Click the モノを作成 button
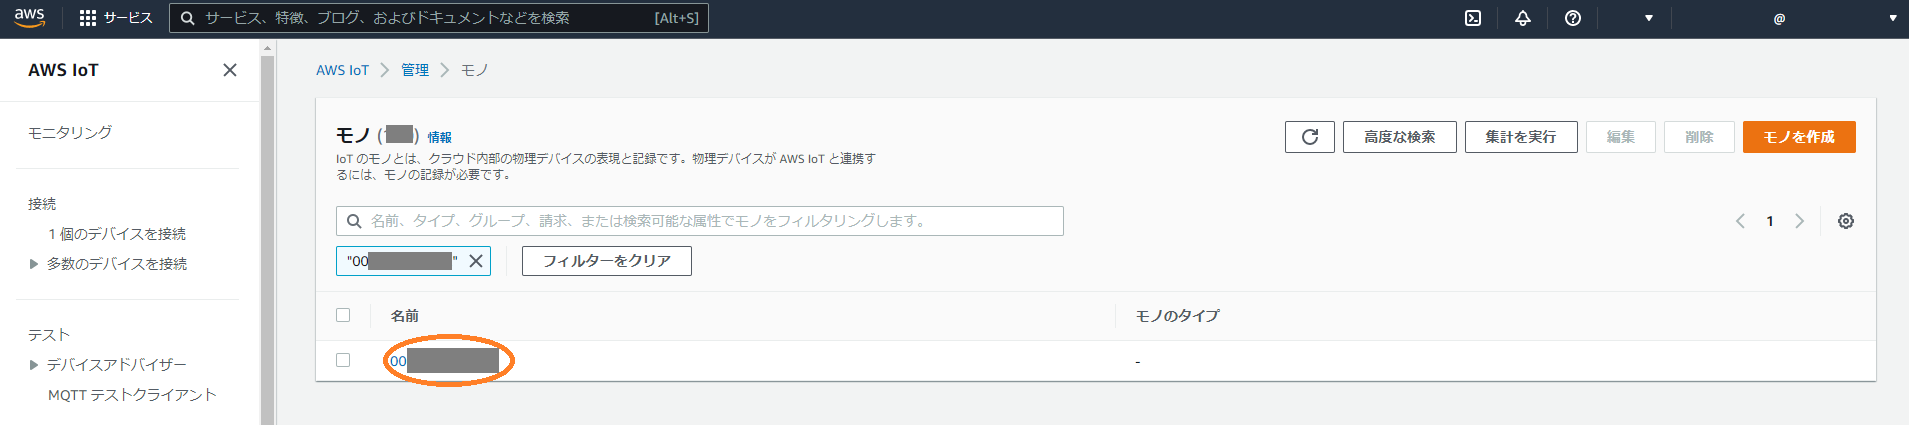 [x=1798, y=137]
